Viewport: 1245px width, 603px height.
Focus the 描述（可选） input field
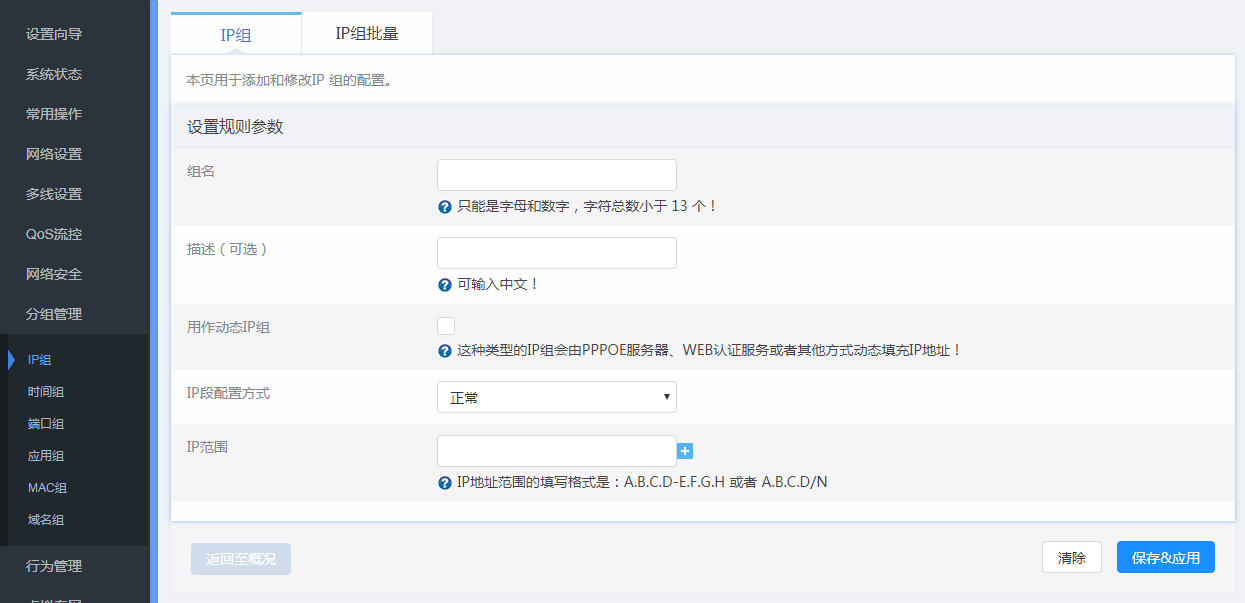tap(556, 253)
